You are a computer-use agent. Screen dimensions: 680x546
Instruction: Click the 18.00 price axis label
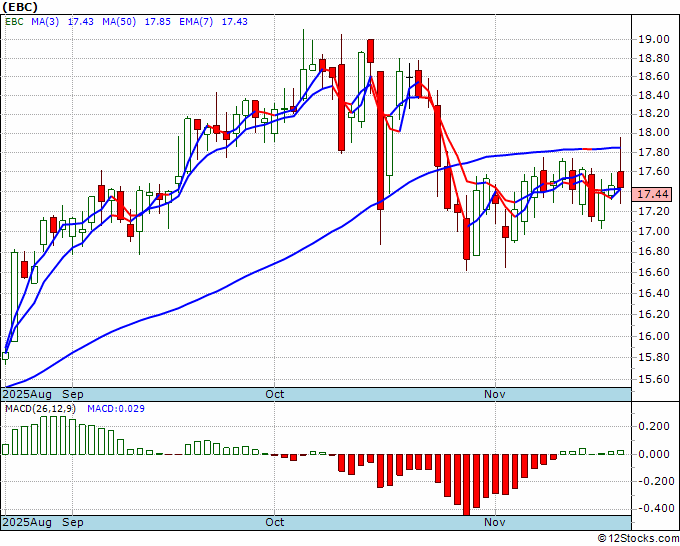click(x=654, y=133)
